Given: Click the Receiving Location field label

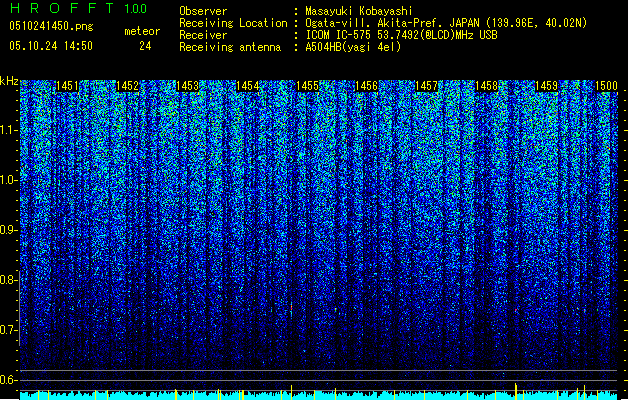Looking at the screenshot, I should click(x=233, y=23).
